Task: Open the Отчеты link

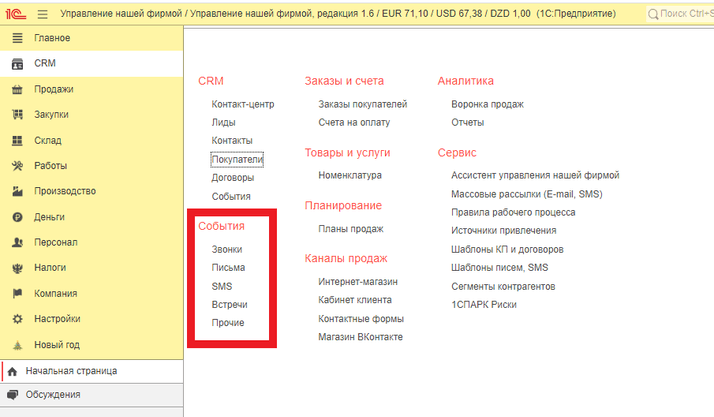Action: click(x=467, y=122)
